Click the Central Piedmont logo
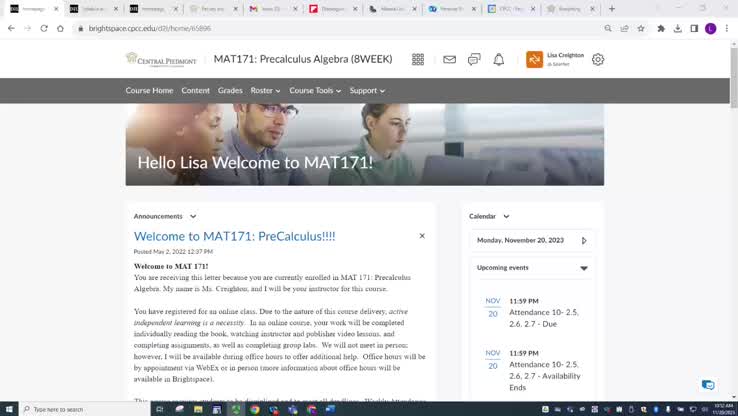Image resolution: width=738 pixels, height=416 pixels. 160,60
